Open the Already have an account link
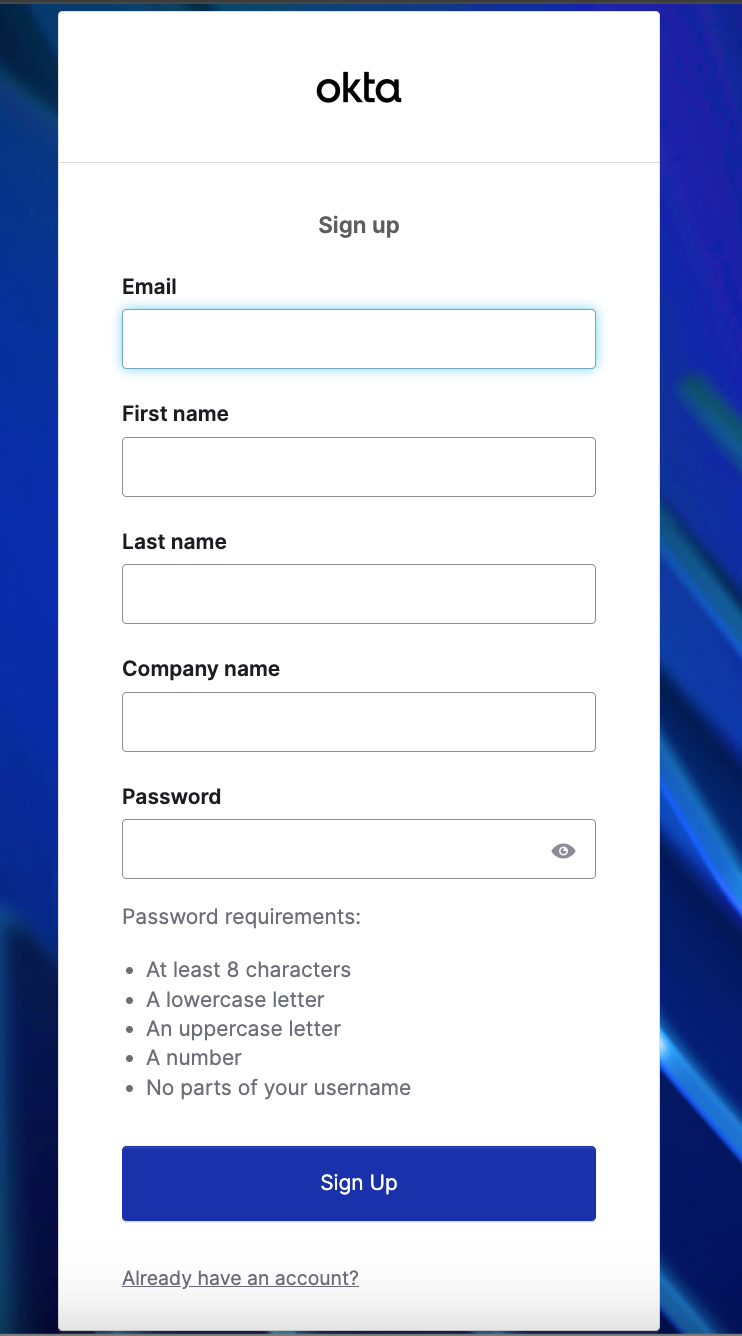The width and height of the screenshot is (742, 1336). pyautogui.click(x=240, y=1277)
